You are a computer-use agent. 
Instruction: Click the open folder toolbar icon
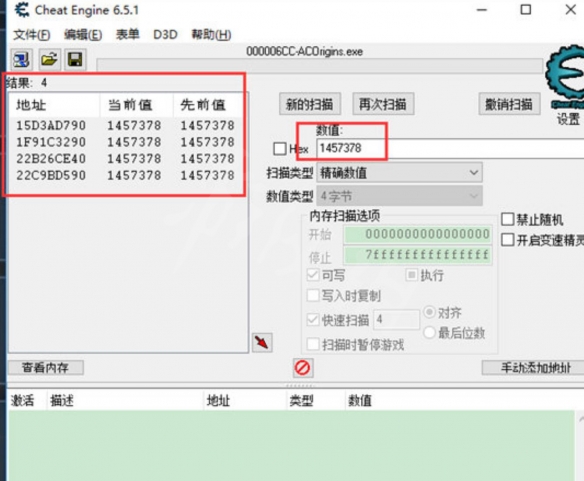tap(49, 60)
